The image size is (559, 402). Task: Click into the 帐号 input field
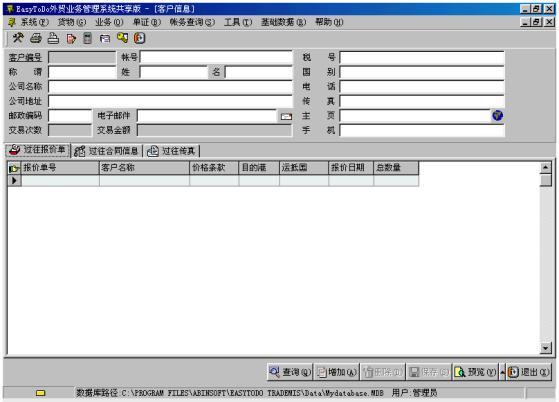coord(216,57)
